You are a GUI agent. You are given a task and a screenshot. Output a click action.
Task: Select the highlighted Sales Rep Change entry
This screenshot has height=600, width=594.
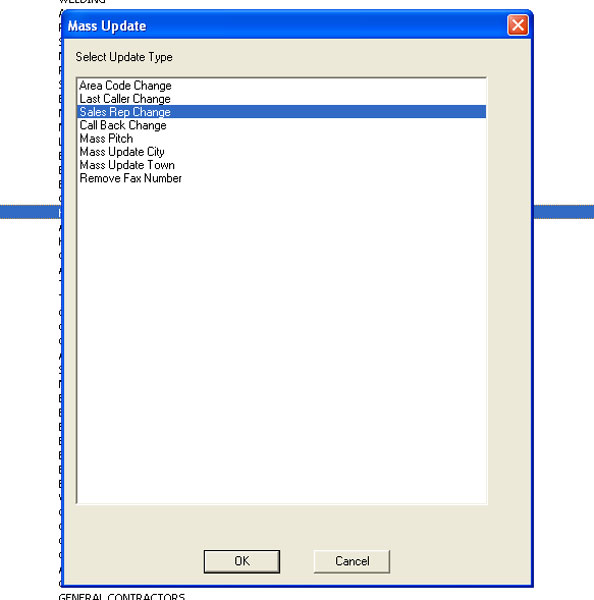(282, 112)
